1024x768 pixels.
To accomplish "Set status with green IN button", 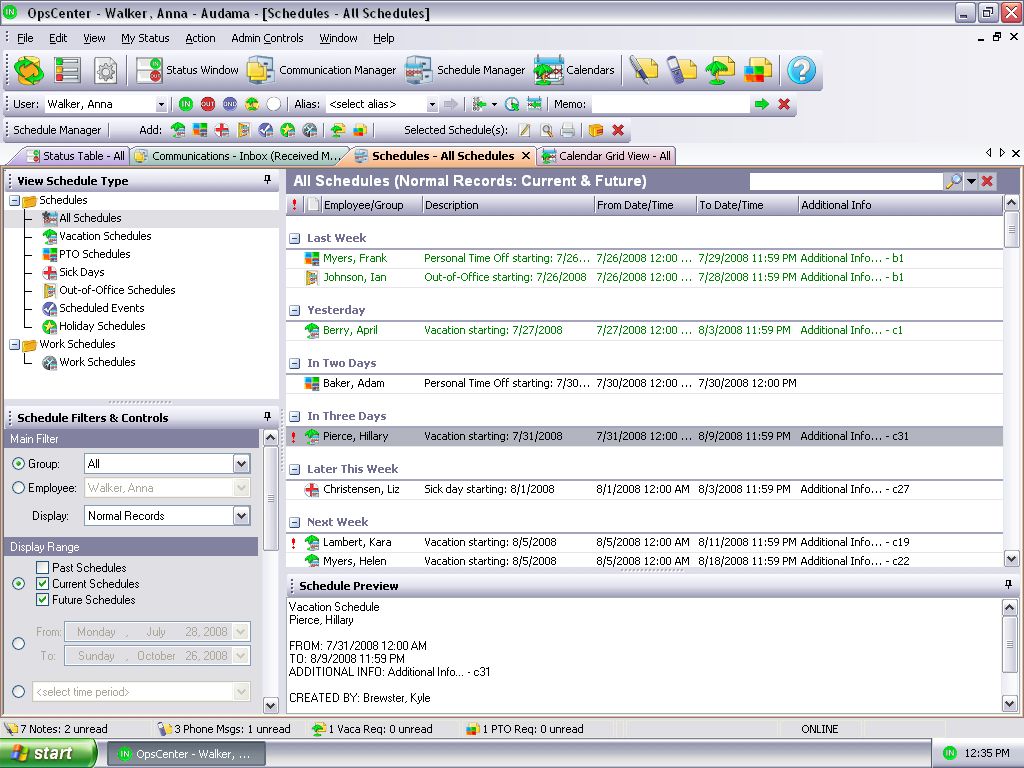I will point(186,104).
